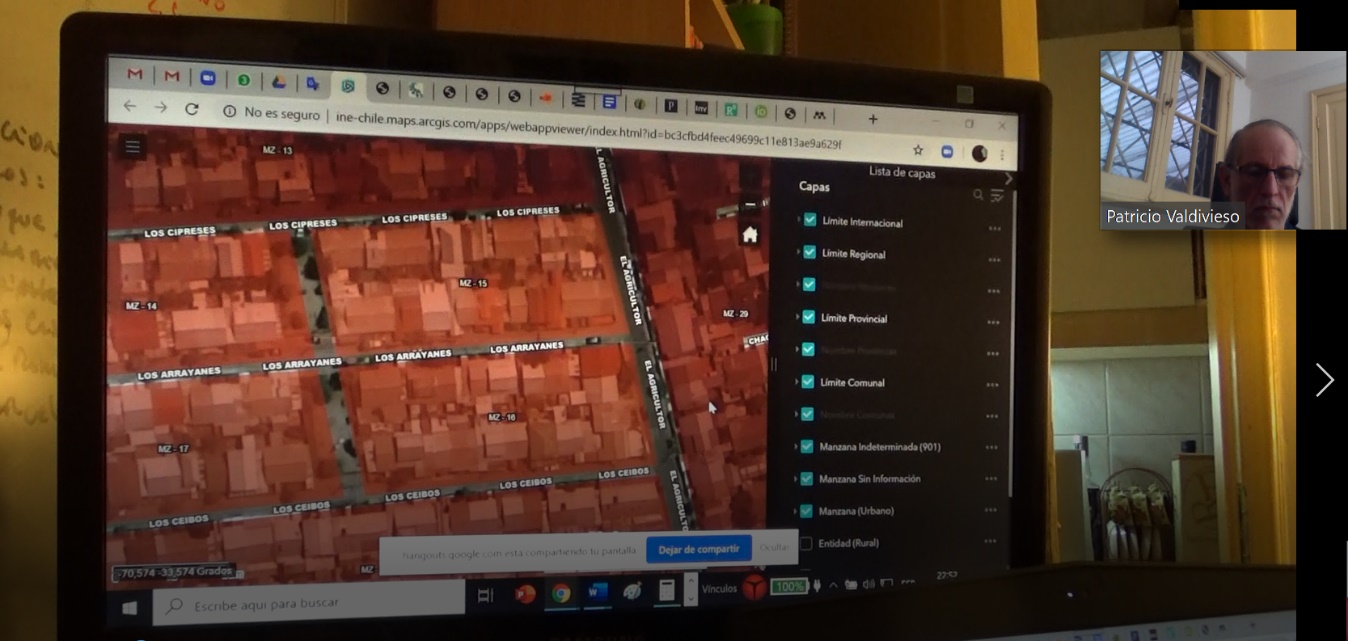Expand Límite Internacional layer
The width and height of the screenshot is (1348, 641).
[x=798, y=219]
